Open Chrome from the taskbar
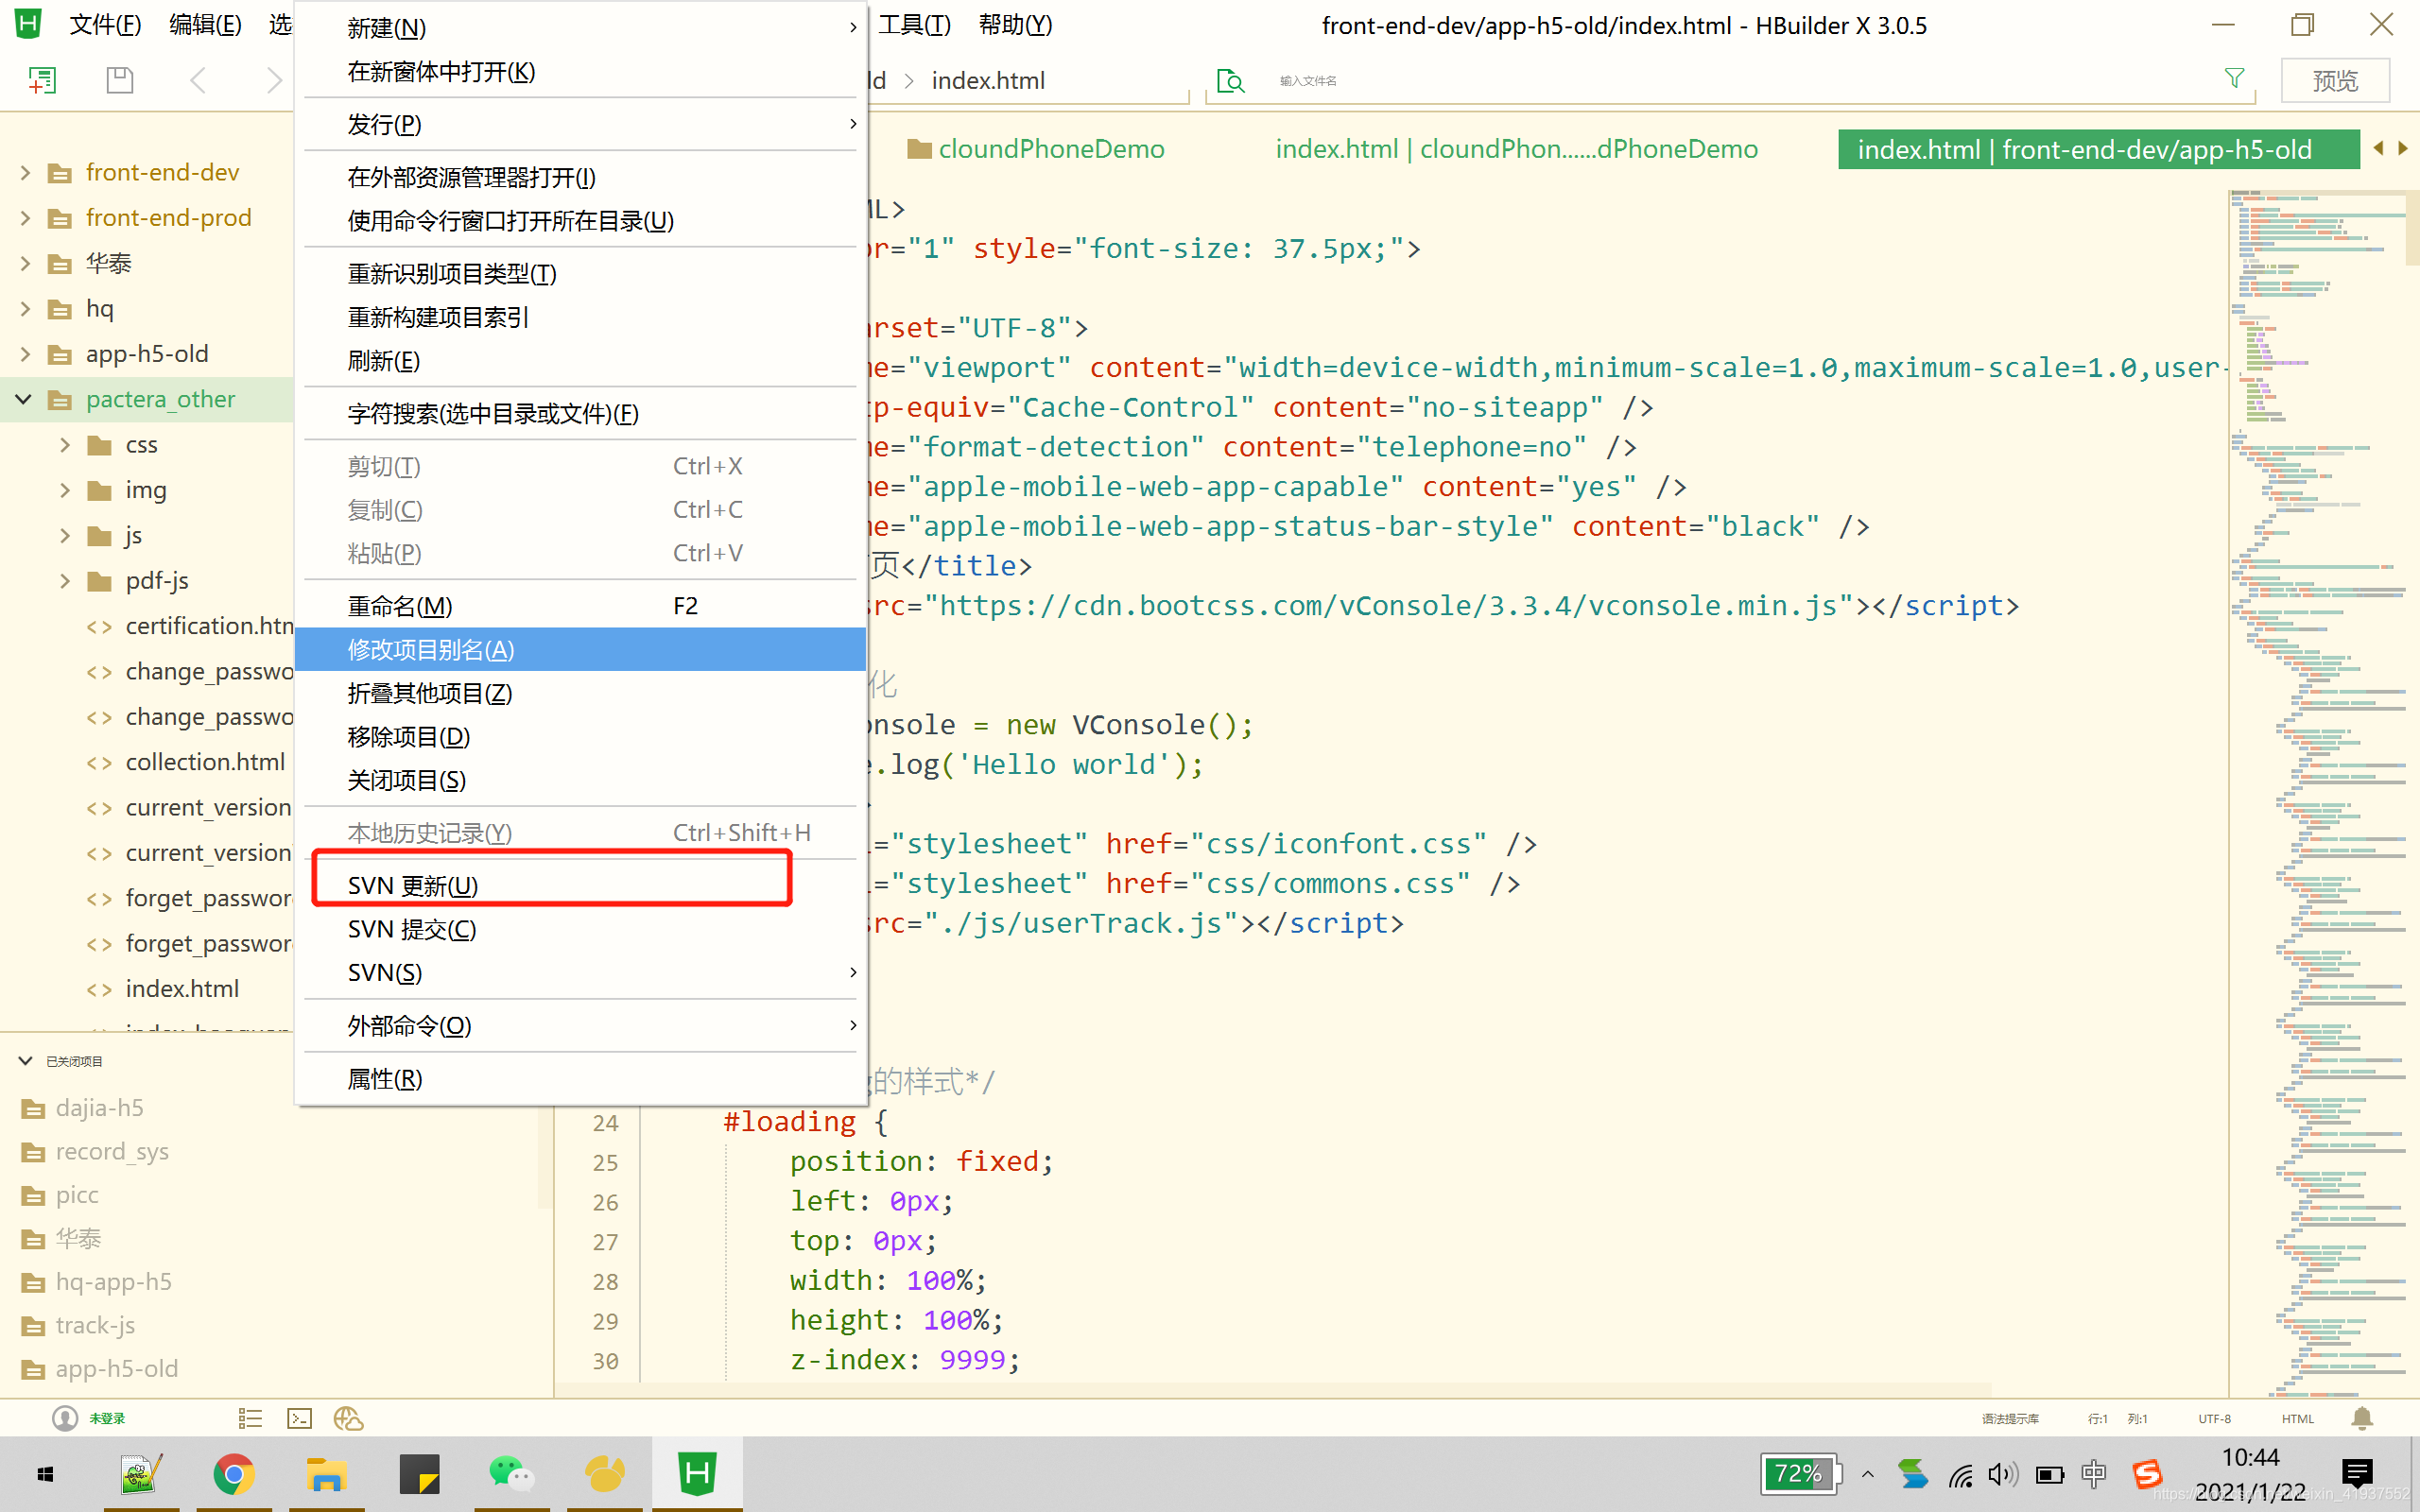Image resolution: width=2420 pixels, height=1512 pixels. click(x=234, y=1474)
